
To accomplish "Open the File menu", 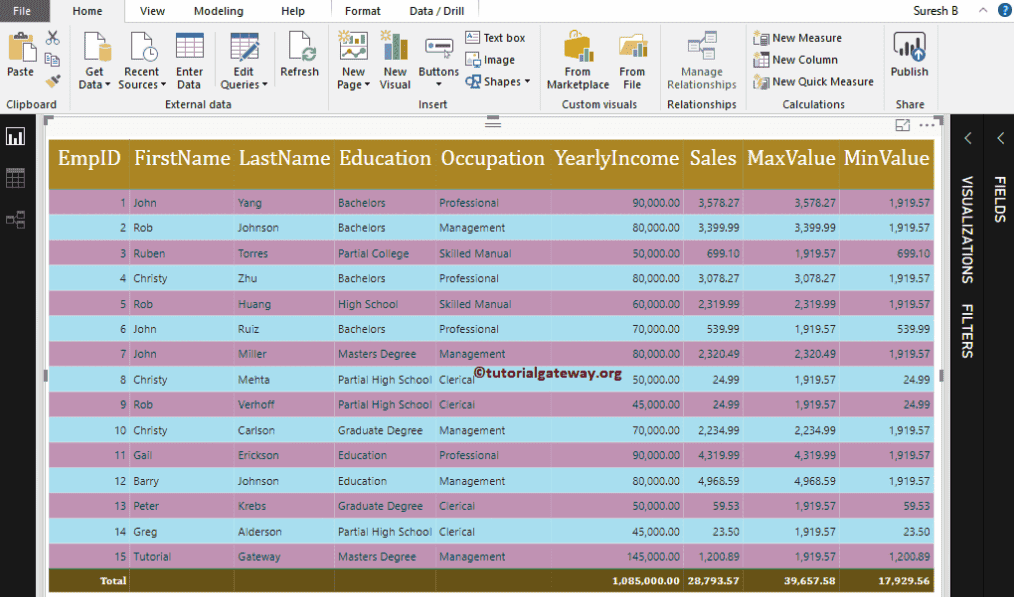I will pyautogui.click(x=22, y=11).
